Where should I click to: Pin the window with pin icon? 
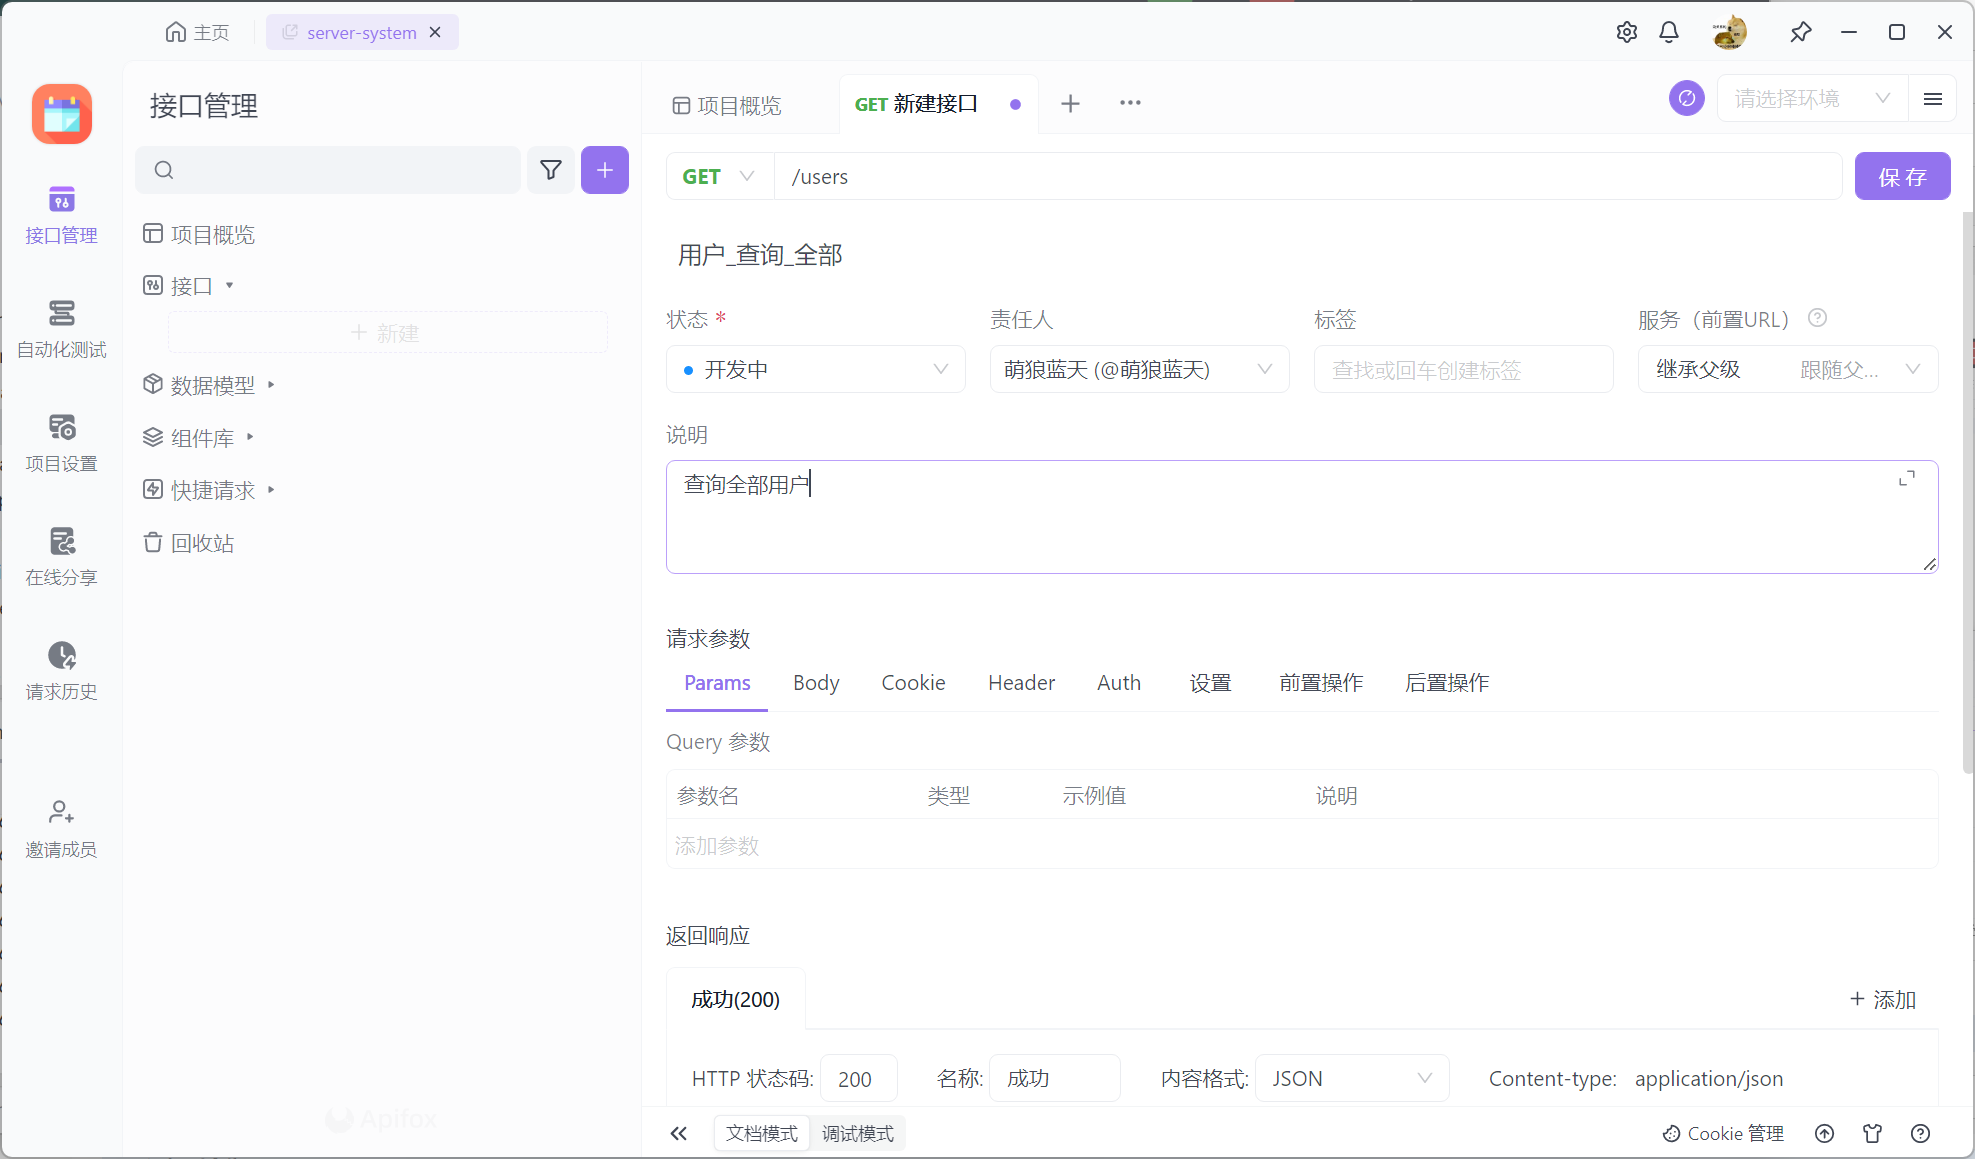click(1800, 32)
